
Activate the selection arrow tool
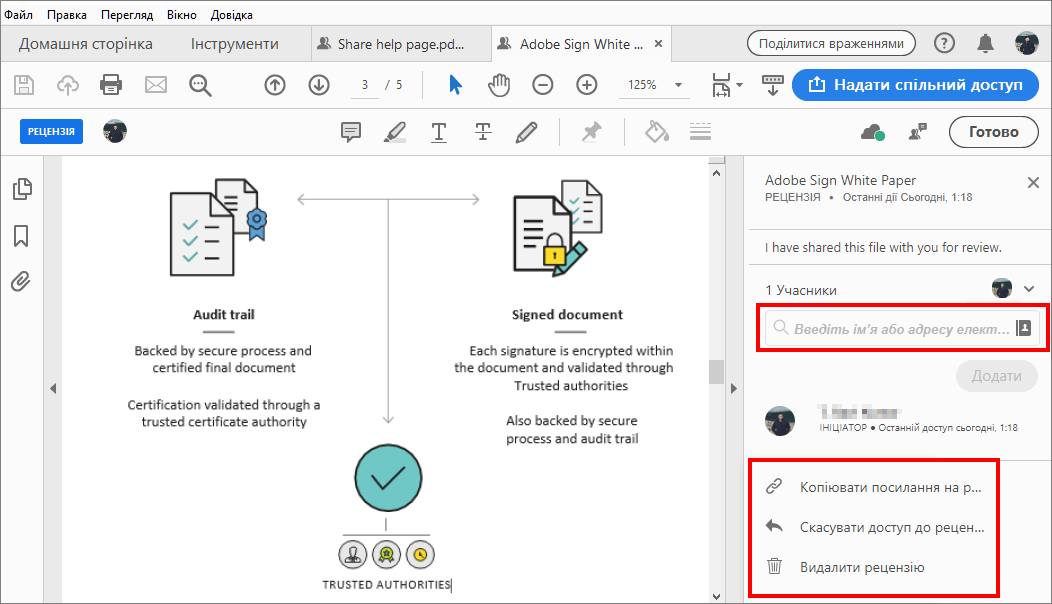click(455, 85)
